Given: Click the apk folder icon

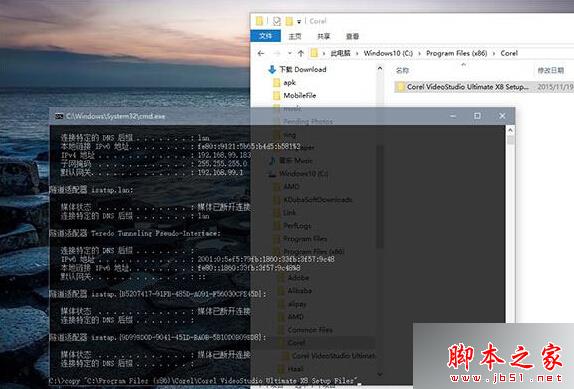Looking at the screenshot, I should (277, 83).
